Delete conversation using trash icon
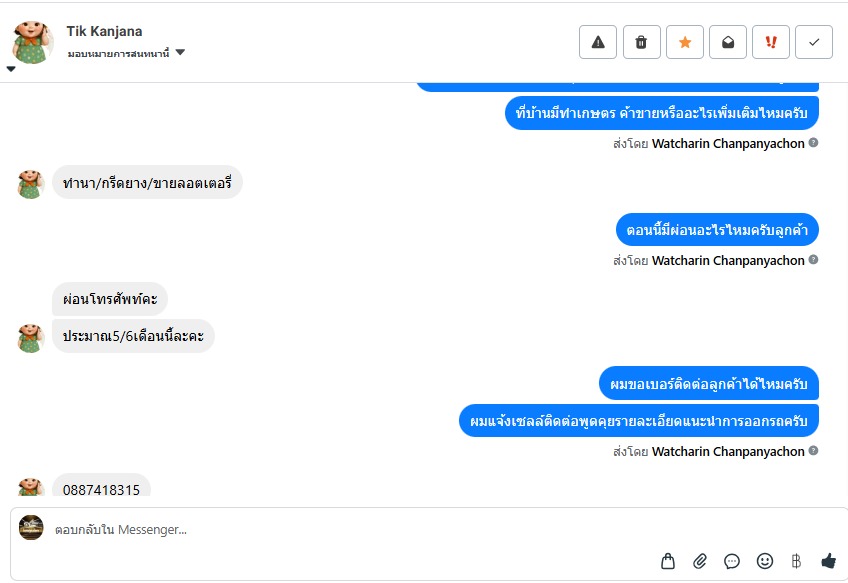The height and width of the screenshot is (583, 848). pyautogui.click(x=641, y=42)
